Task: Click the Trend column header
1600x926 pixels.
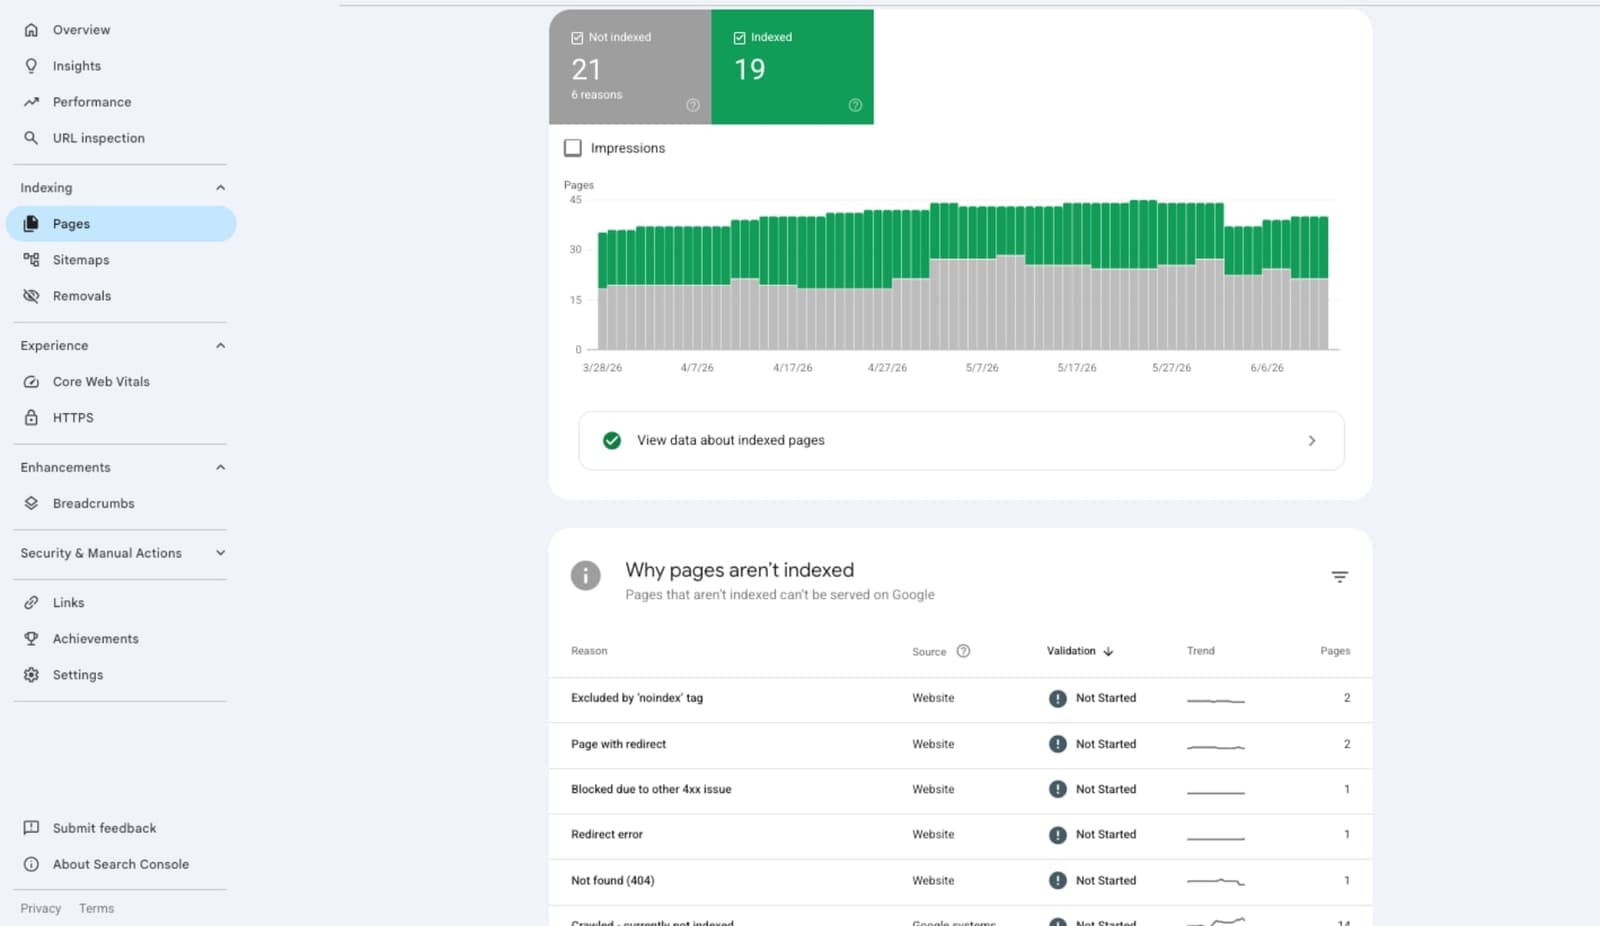Action: coord(1201,651)
